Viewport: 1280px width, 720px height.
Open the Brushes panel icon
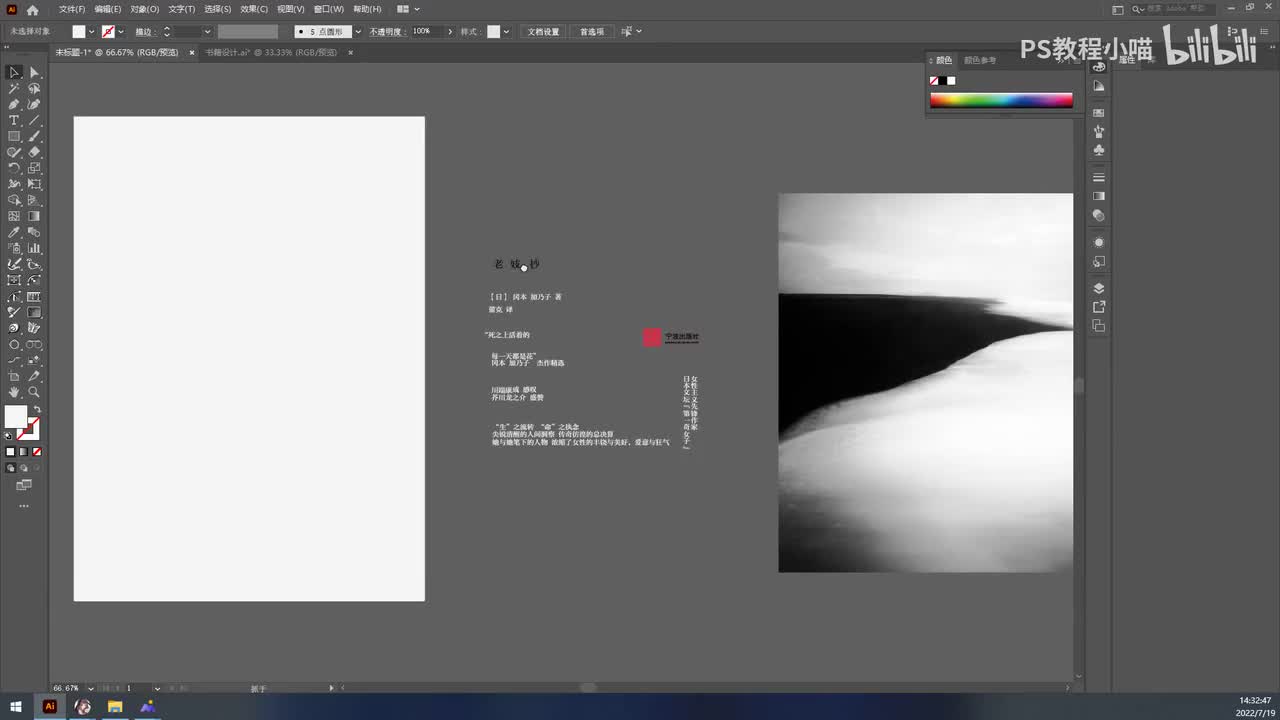pyautogui.click(x=1099, y=131)
